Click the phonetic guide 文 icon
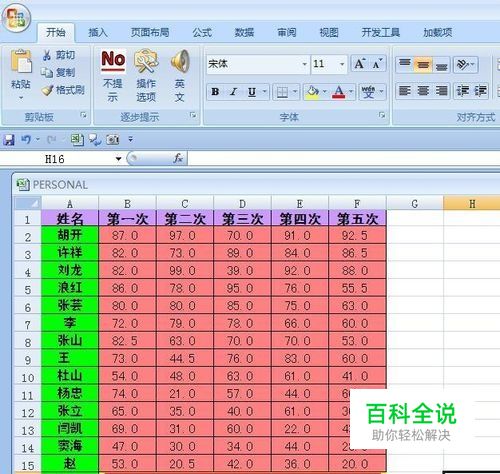 (368, 92)
